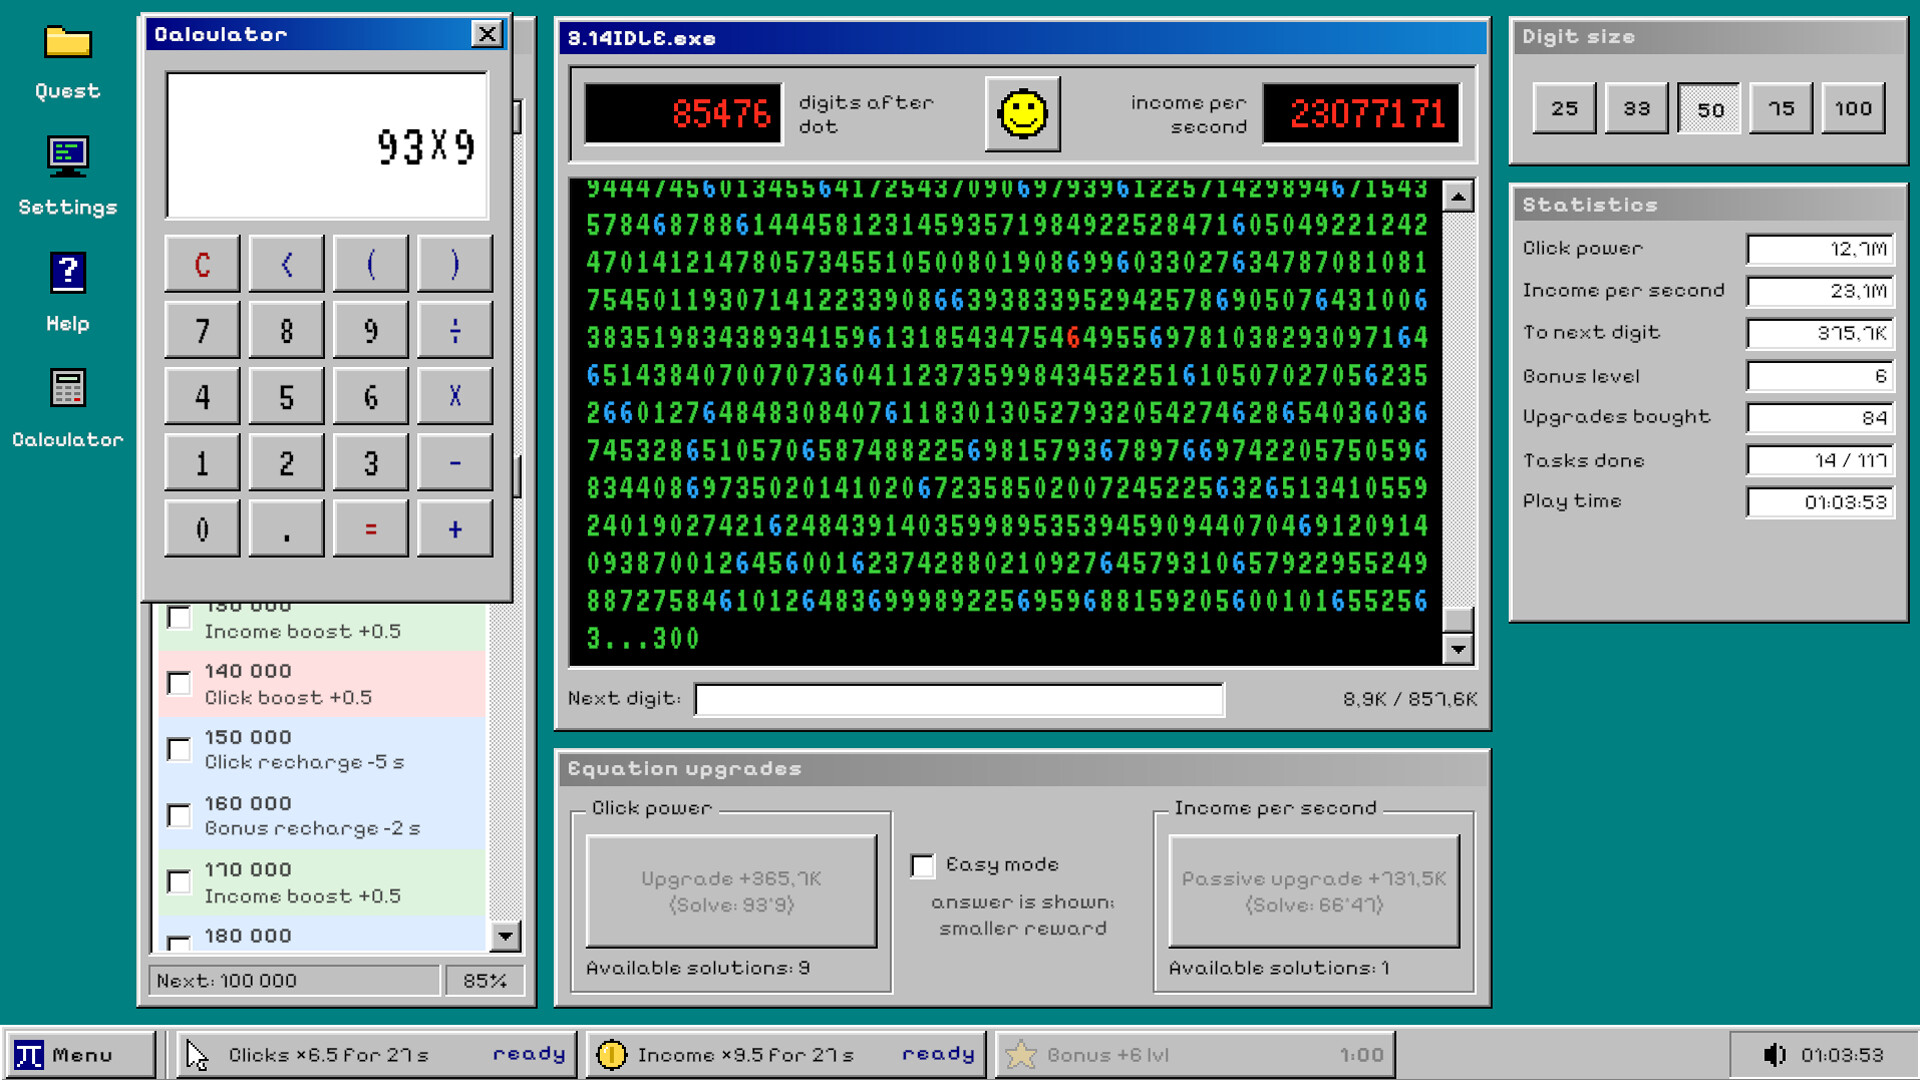Click the backspace arrow calculator key

286,264
